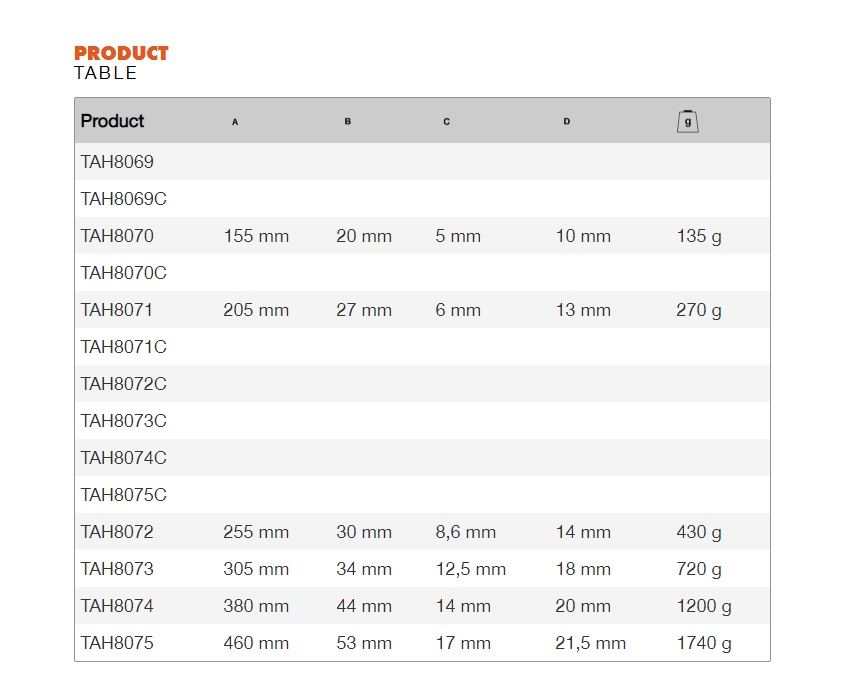Open the TAH8072 product entry
Viewport: 860px width, 675px height.
click(x=422, y=532)
